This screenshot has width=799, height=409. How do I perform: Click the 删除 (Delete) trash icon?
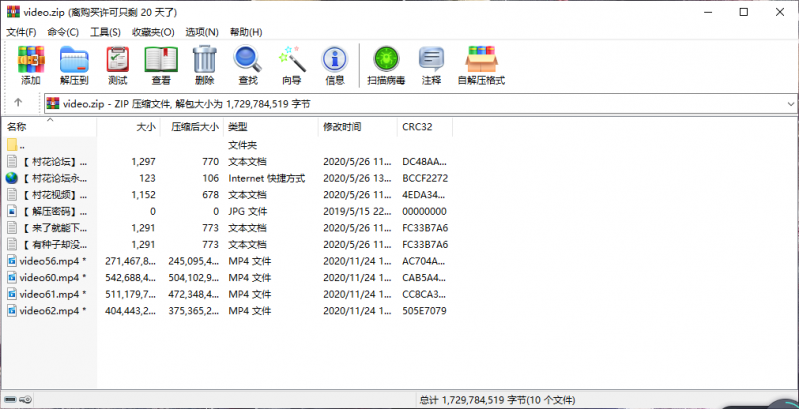204,64
